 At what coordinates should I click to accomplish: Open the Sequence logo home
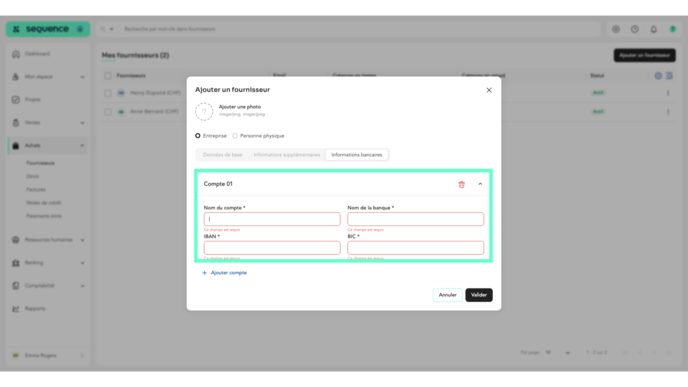pyautogui.click(x=48, y=29)
